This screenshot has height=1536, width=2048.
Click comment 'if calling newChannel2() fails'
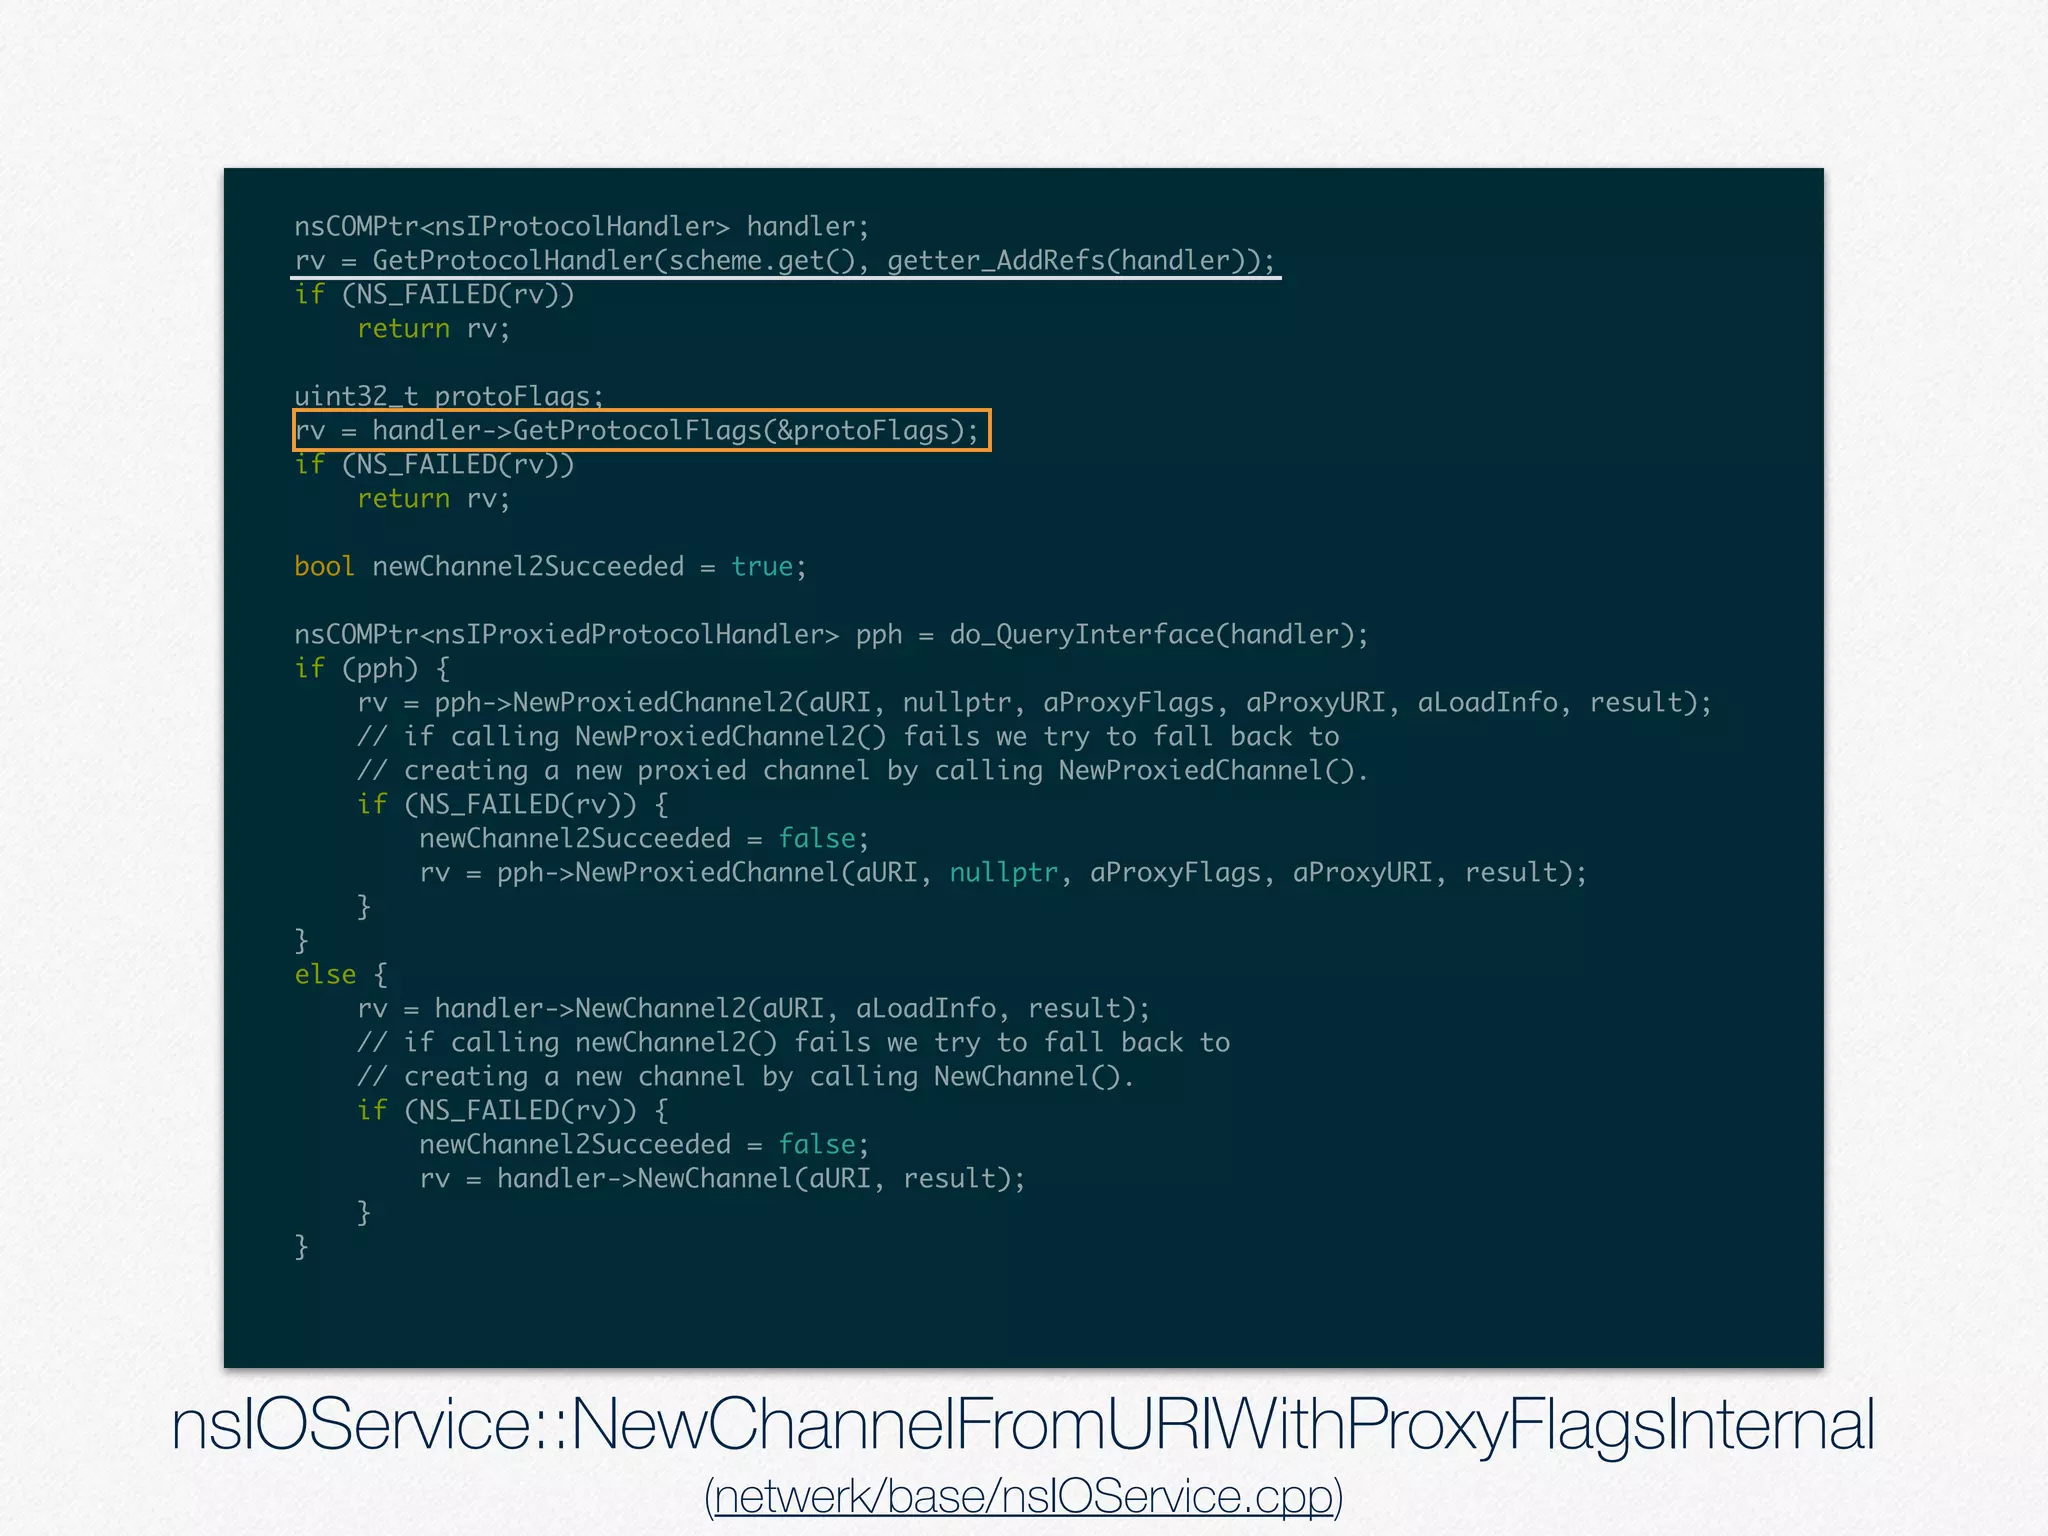pos(794,1043)
